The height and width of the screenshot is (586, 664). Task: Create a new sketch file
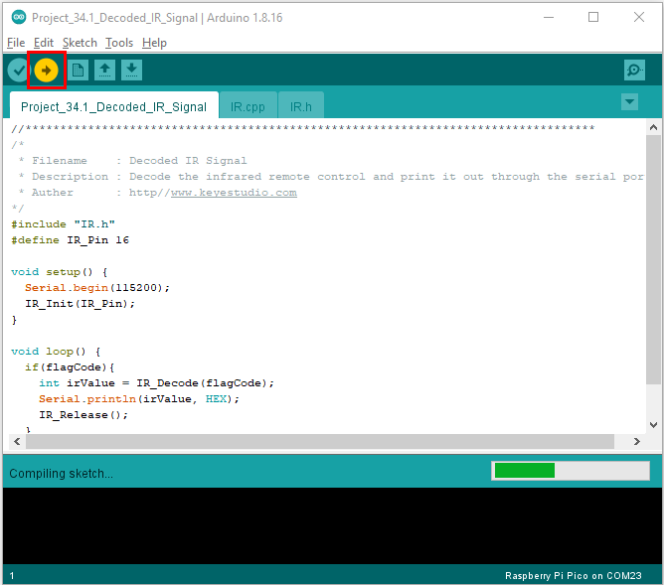77,70
